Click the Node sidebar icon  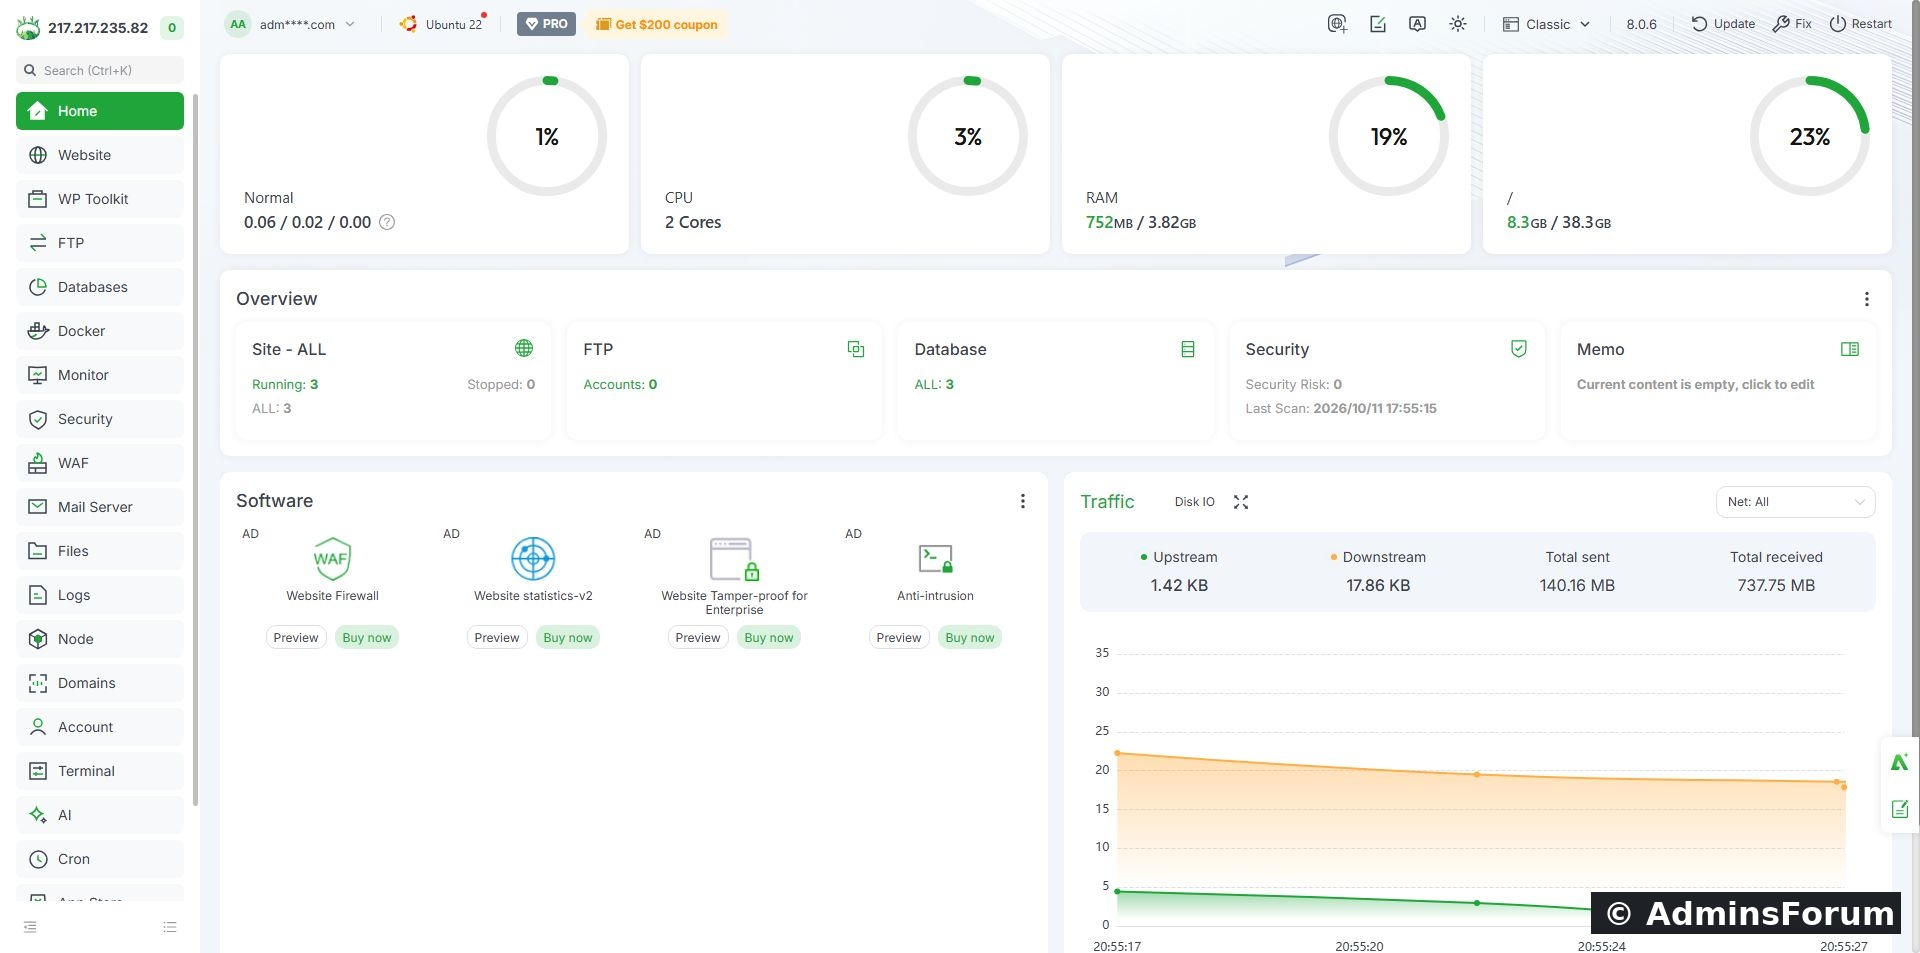(x=38, y=639)
